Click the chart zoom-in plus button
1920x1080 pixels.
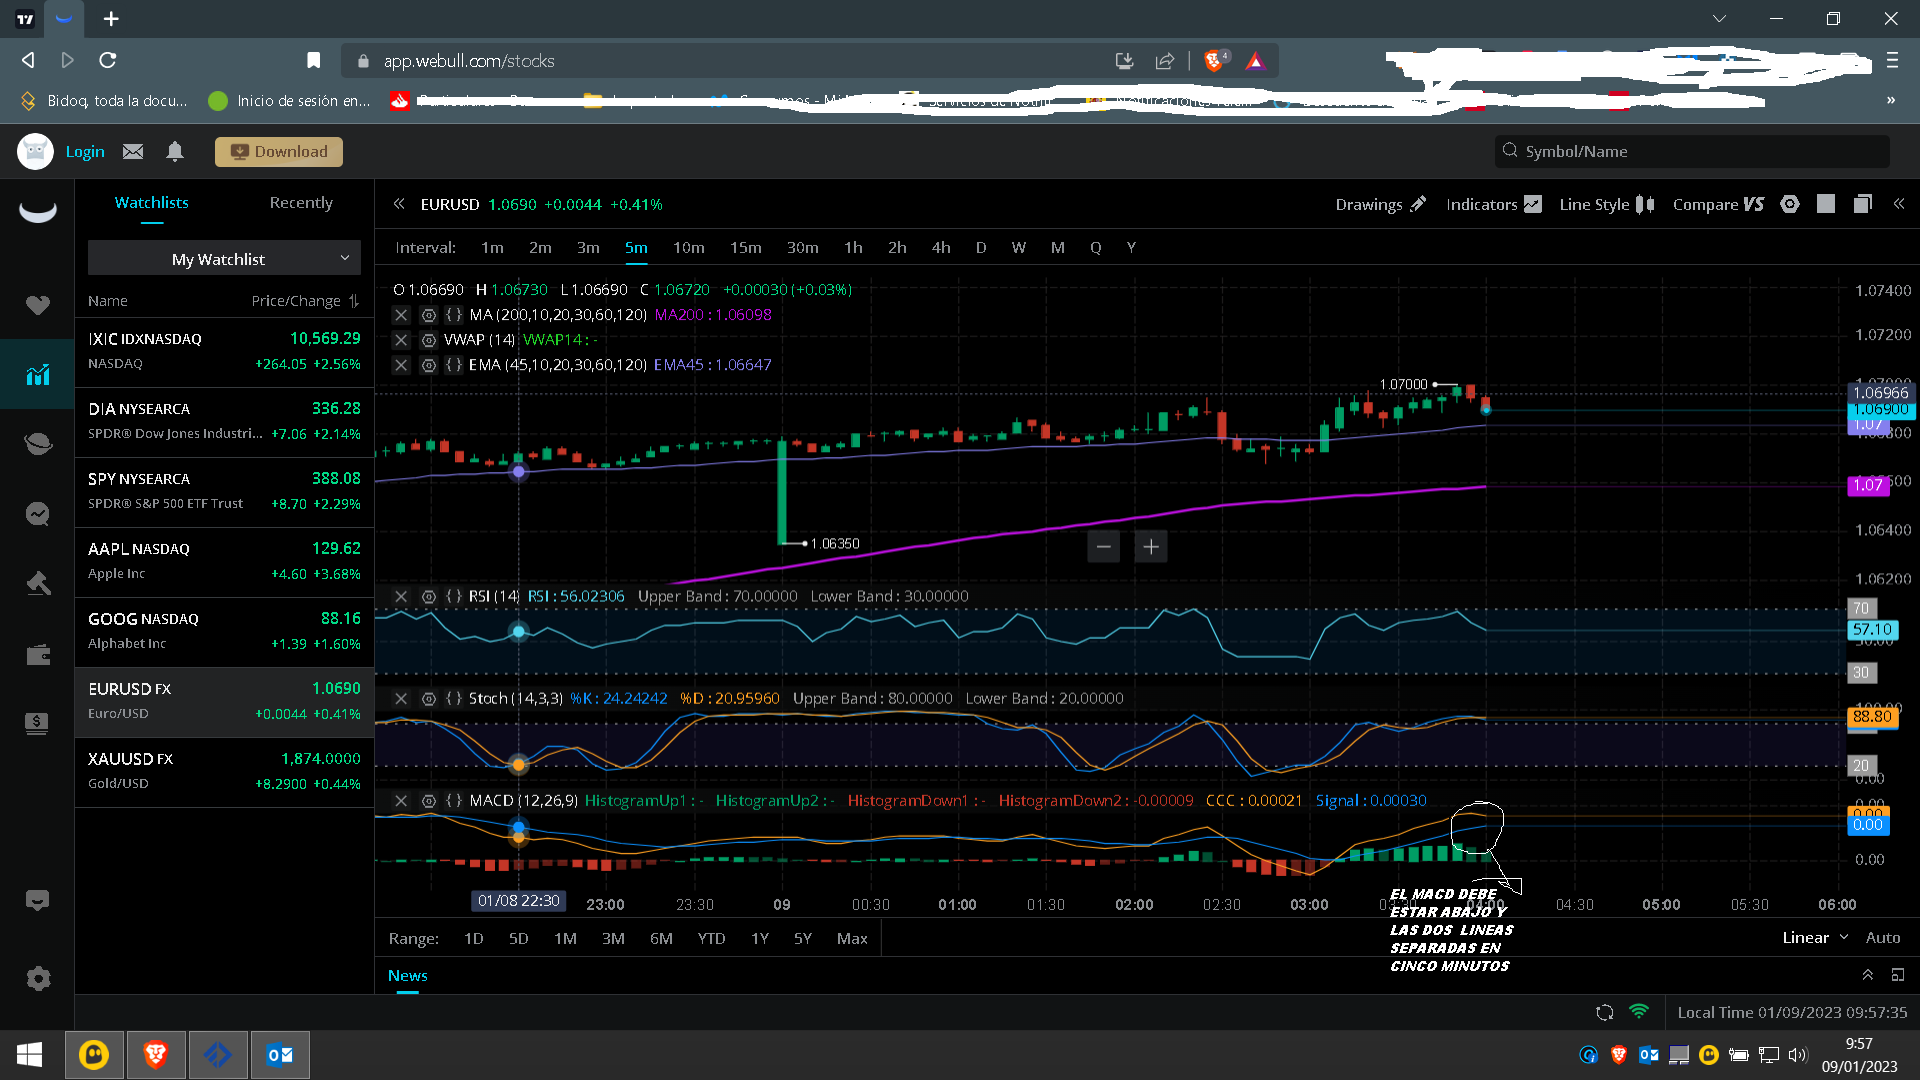[1151, 547]
